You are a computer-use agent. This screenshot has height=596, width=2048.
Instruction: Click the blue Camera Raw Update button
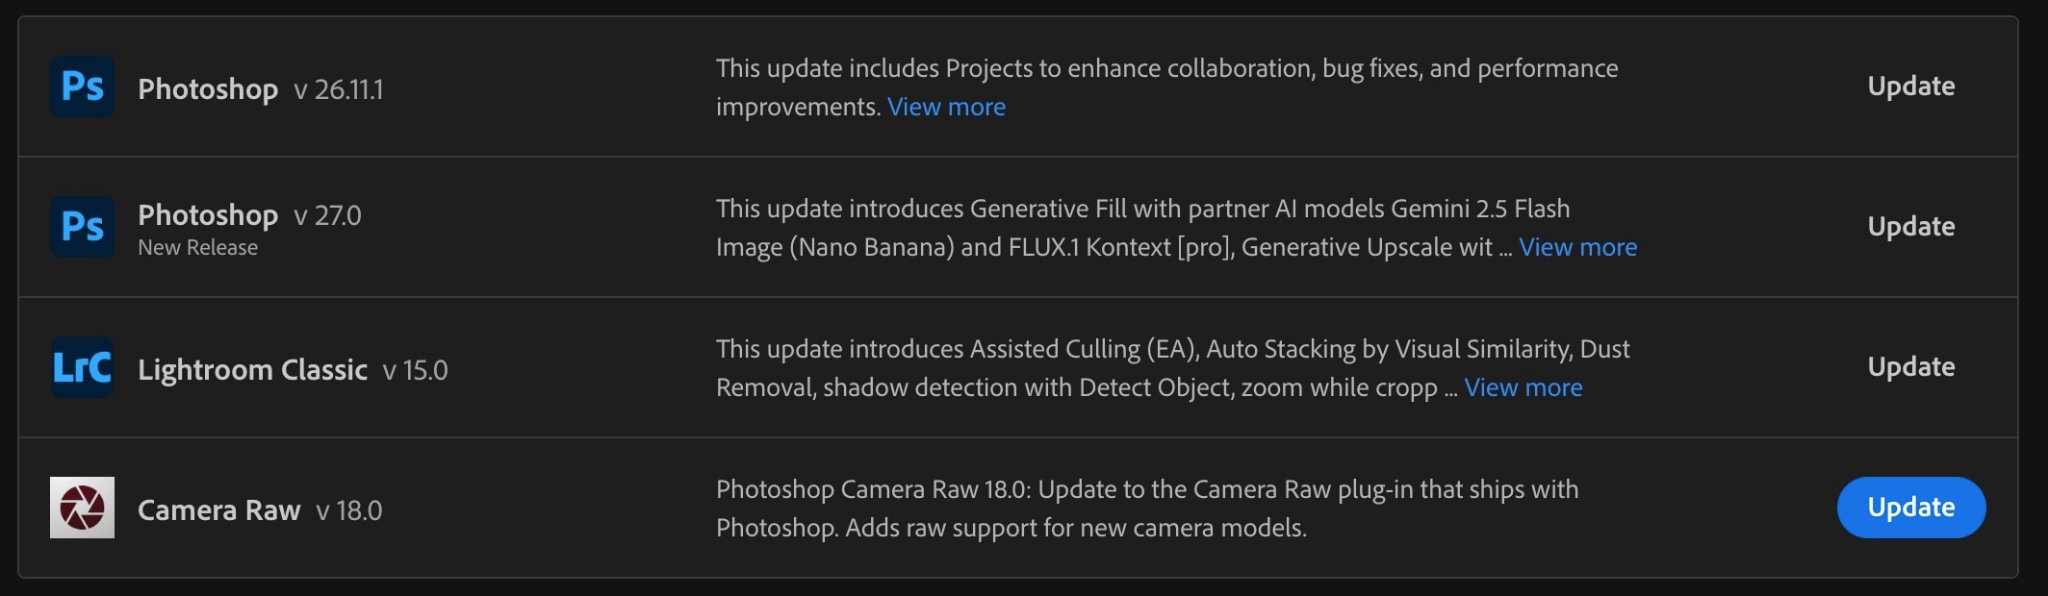coord(1910,507)
